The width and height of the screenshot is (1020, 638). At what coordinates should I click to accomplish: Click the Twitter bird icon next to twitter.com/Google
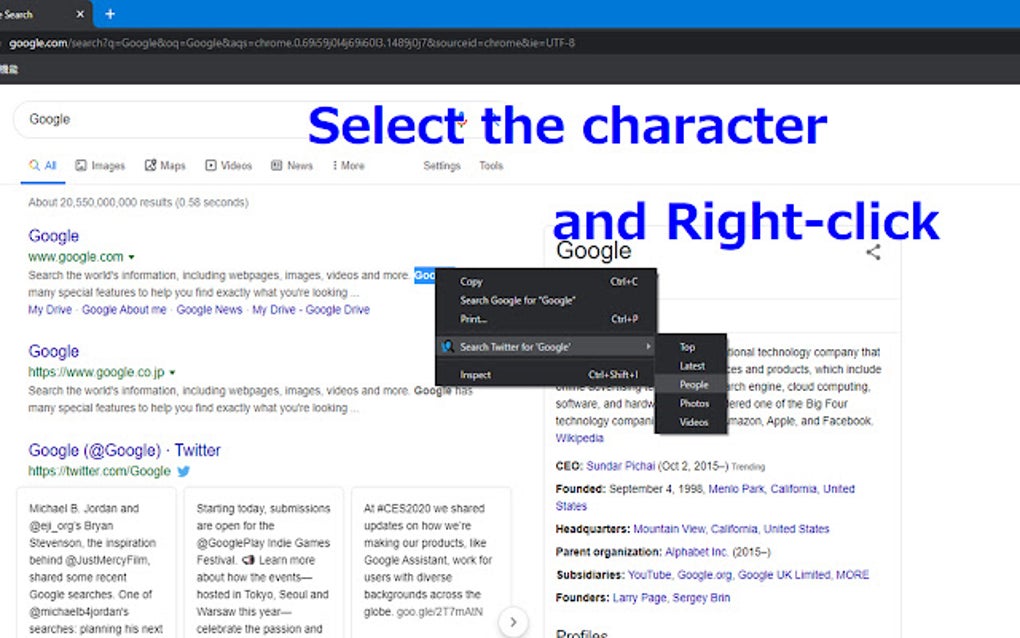pyautogui.click(x=183, y=471)
